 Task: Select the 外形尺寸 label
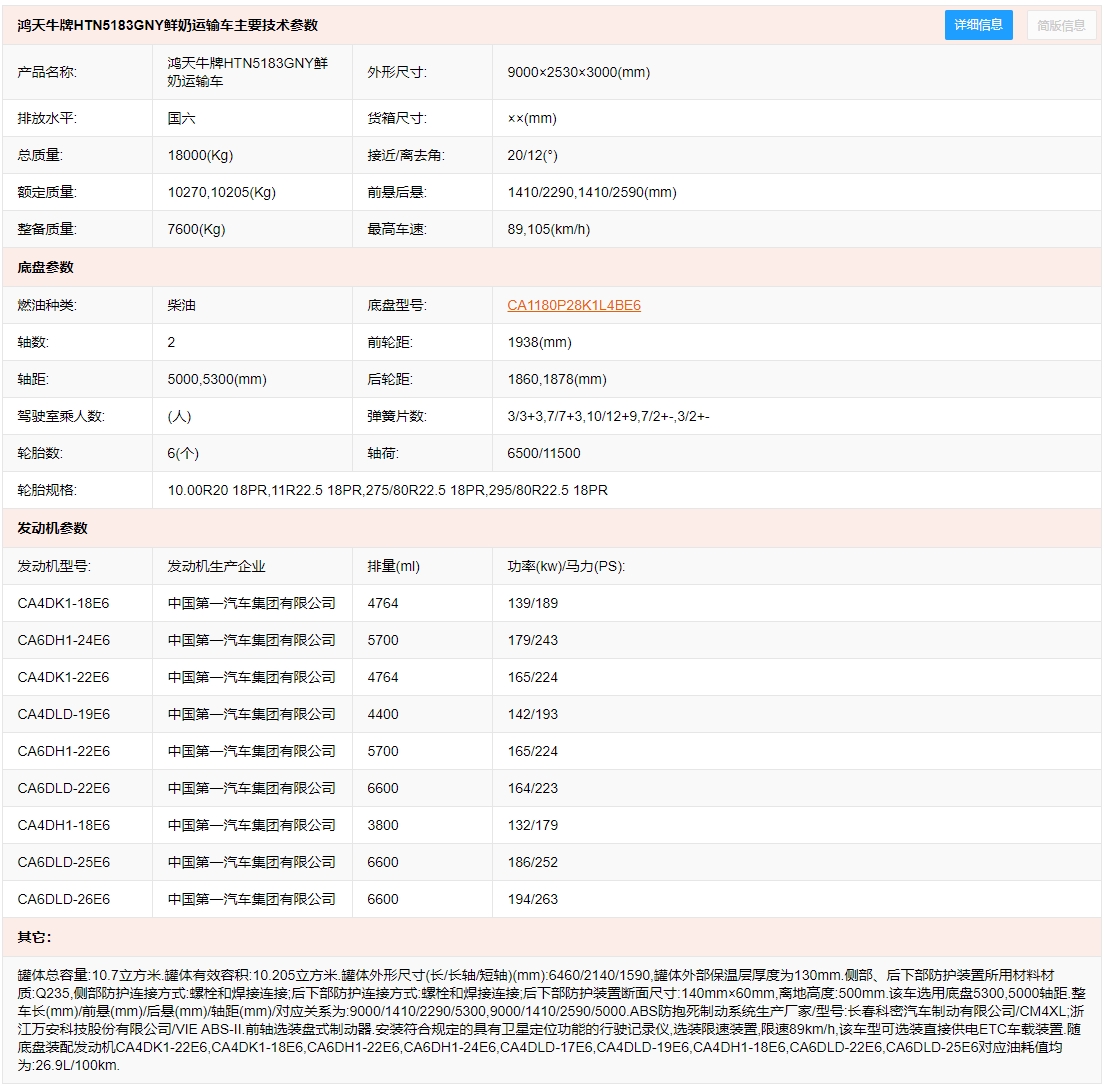[396, 72]
